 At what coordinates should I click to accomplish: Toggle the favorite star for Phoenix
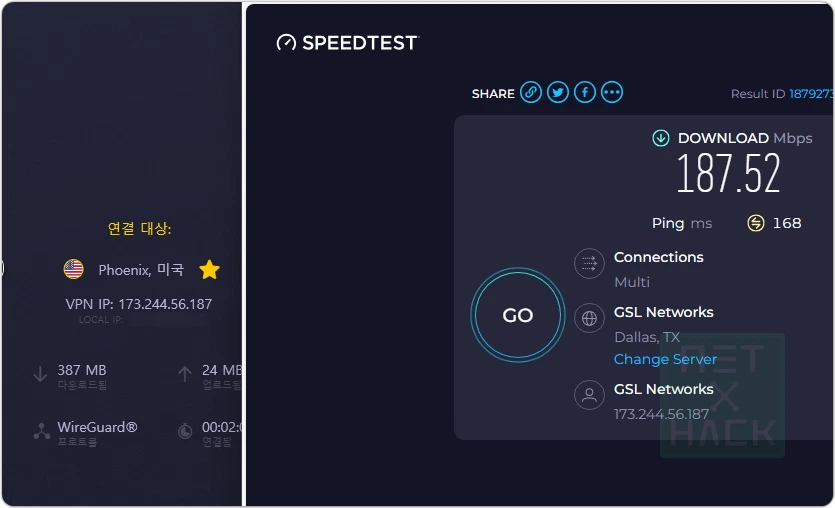(x=209, y=270)
